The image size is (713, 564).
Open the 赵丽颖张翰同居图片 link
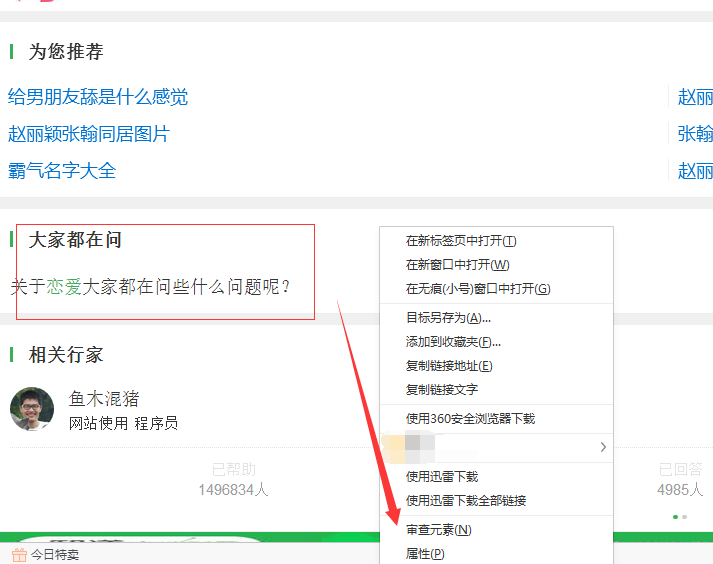pos(89,134)
